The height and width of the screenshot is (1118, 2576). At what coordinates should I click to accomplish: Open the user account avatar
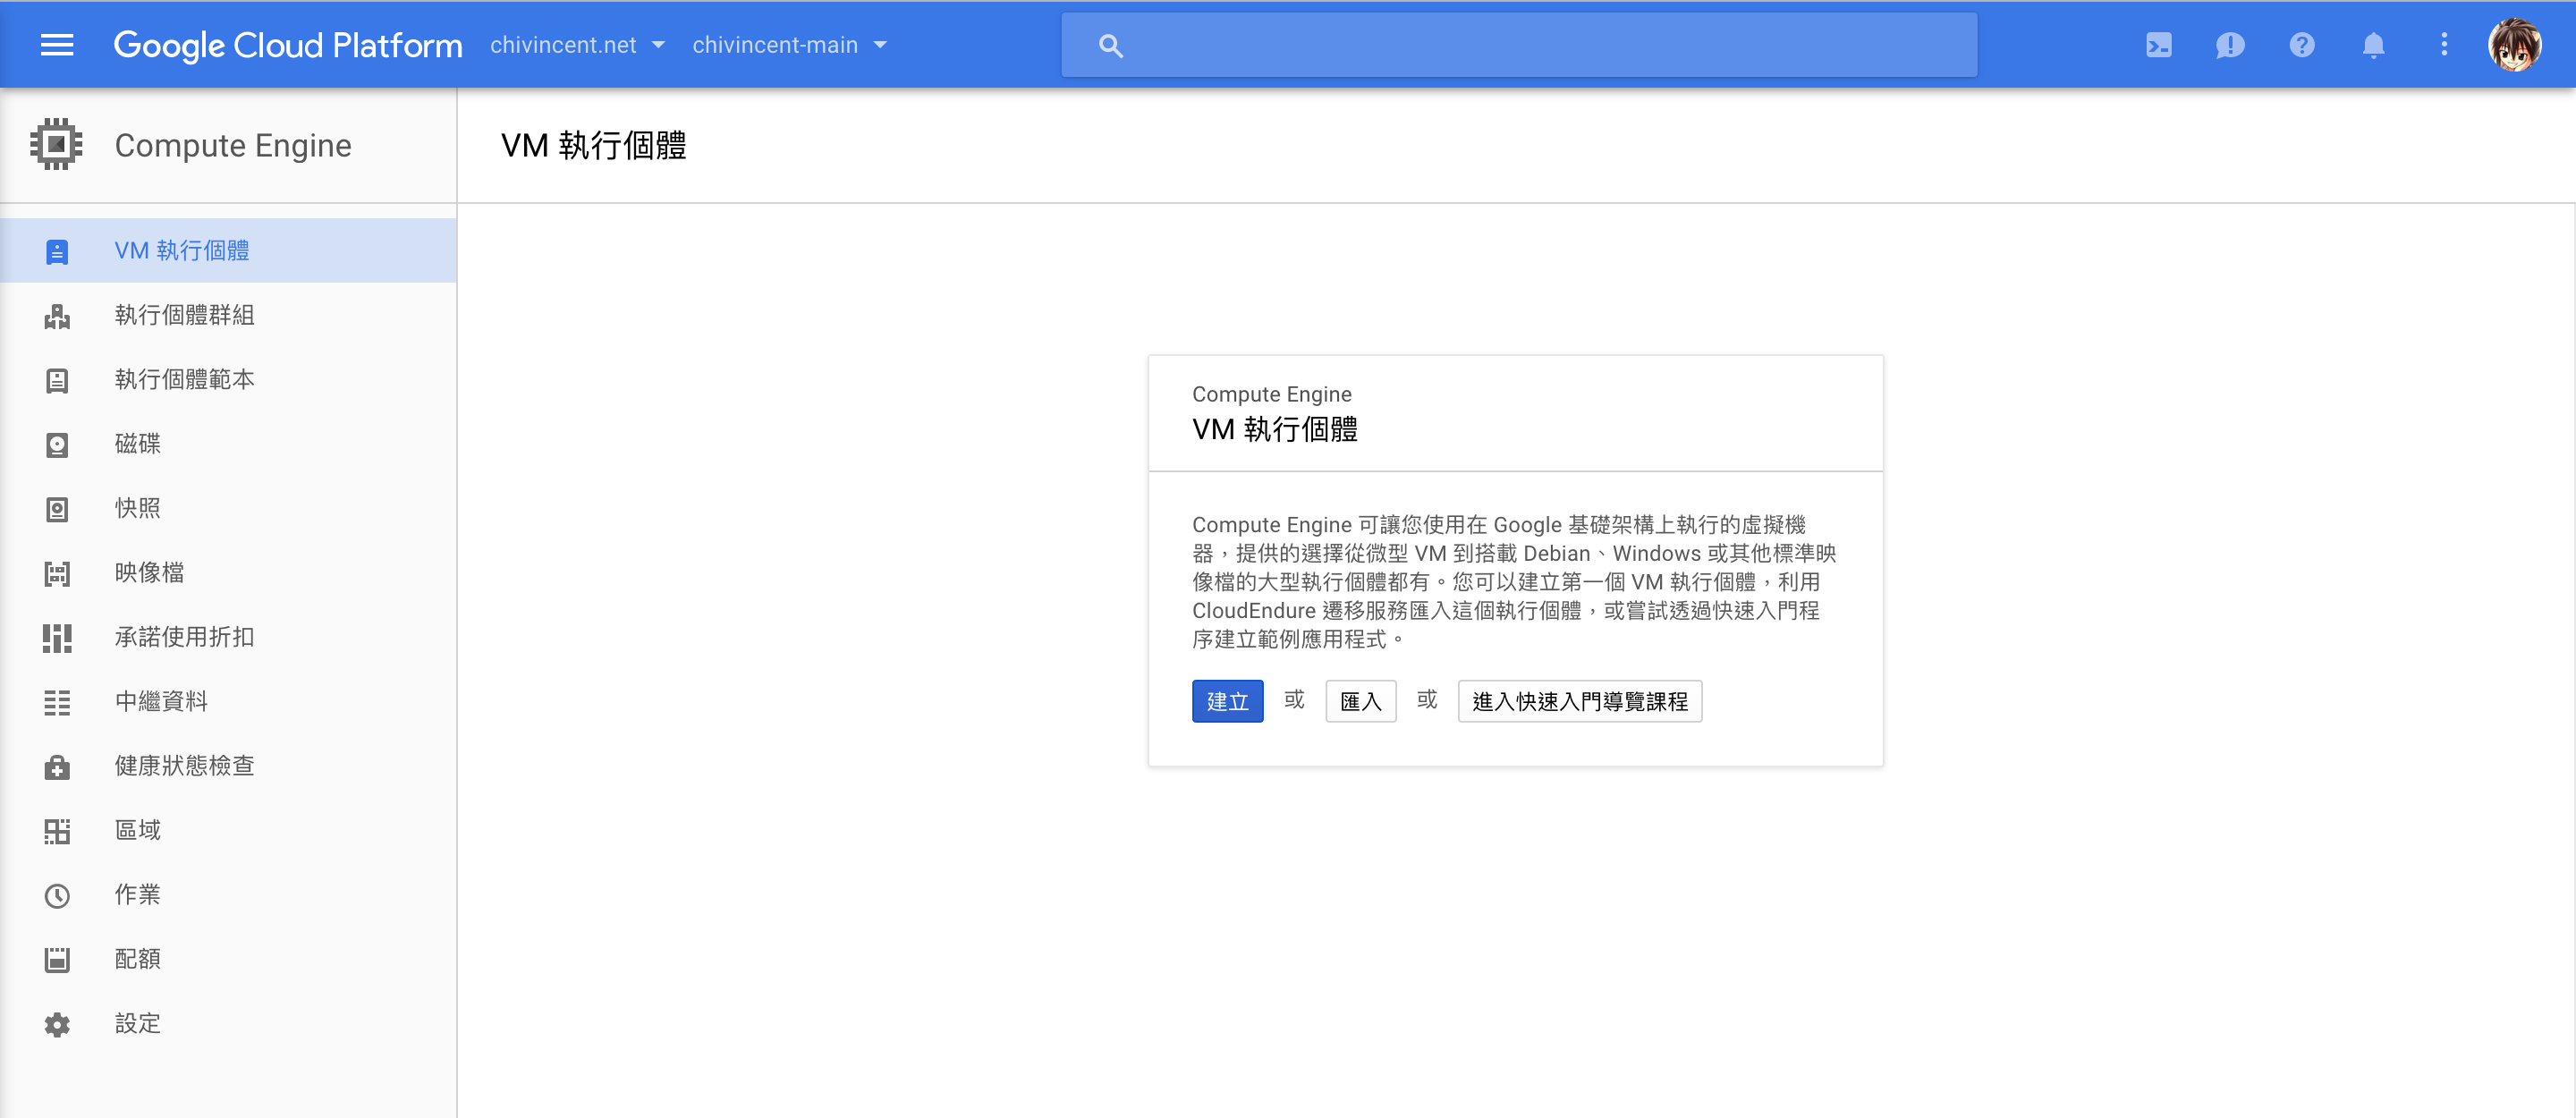click(x=2514, y=45)
